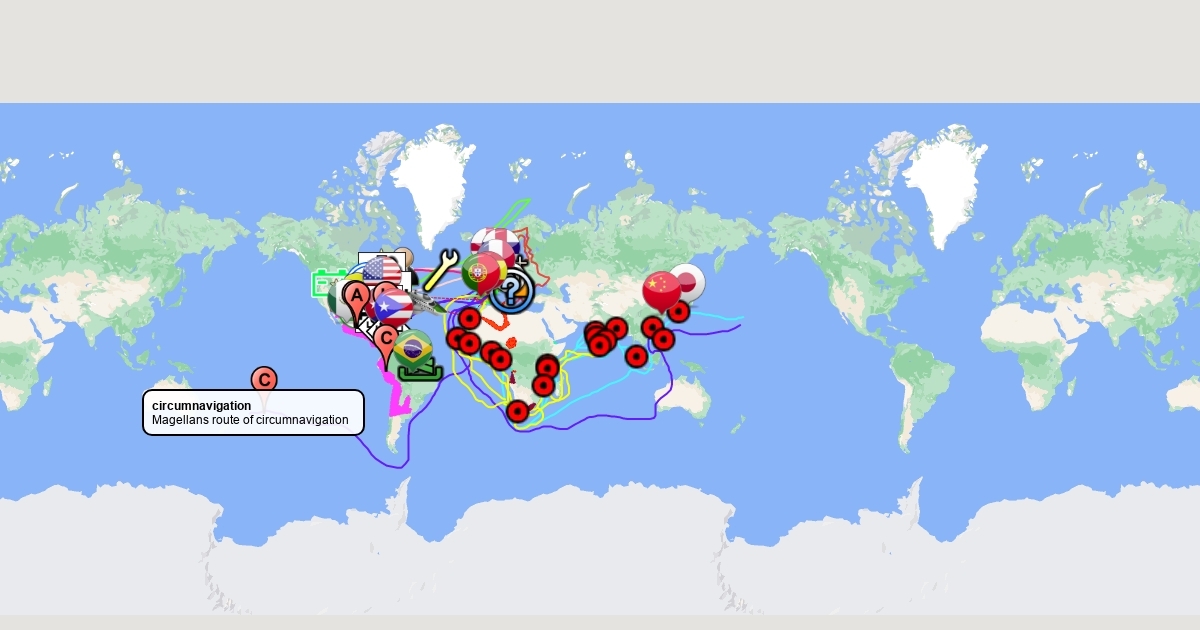The width and height of the screenshot is (1200, 630).
Task: Open the yellow wrench marker
Action: pyautogui.click(x=440, y=270)
